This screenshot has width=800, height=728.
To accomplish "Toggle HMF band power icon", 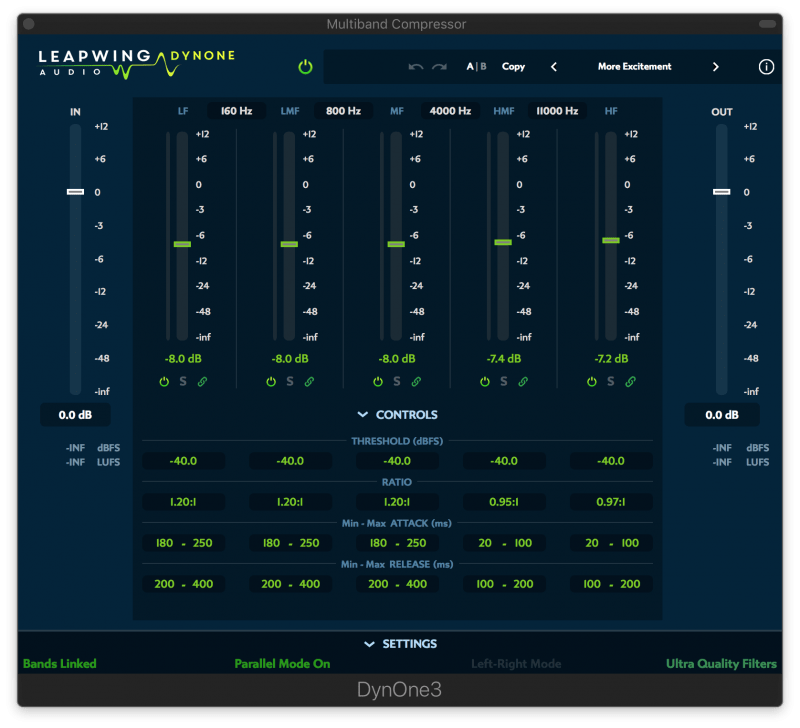I will coord(485,381).
